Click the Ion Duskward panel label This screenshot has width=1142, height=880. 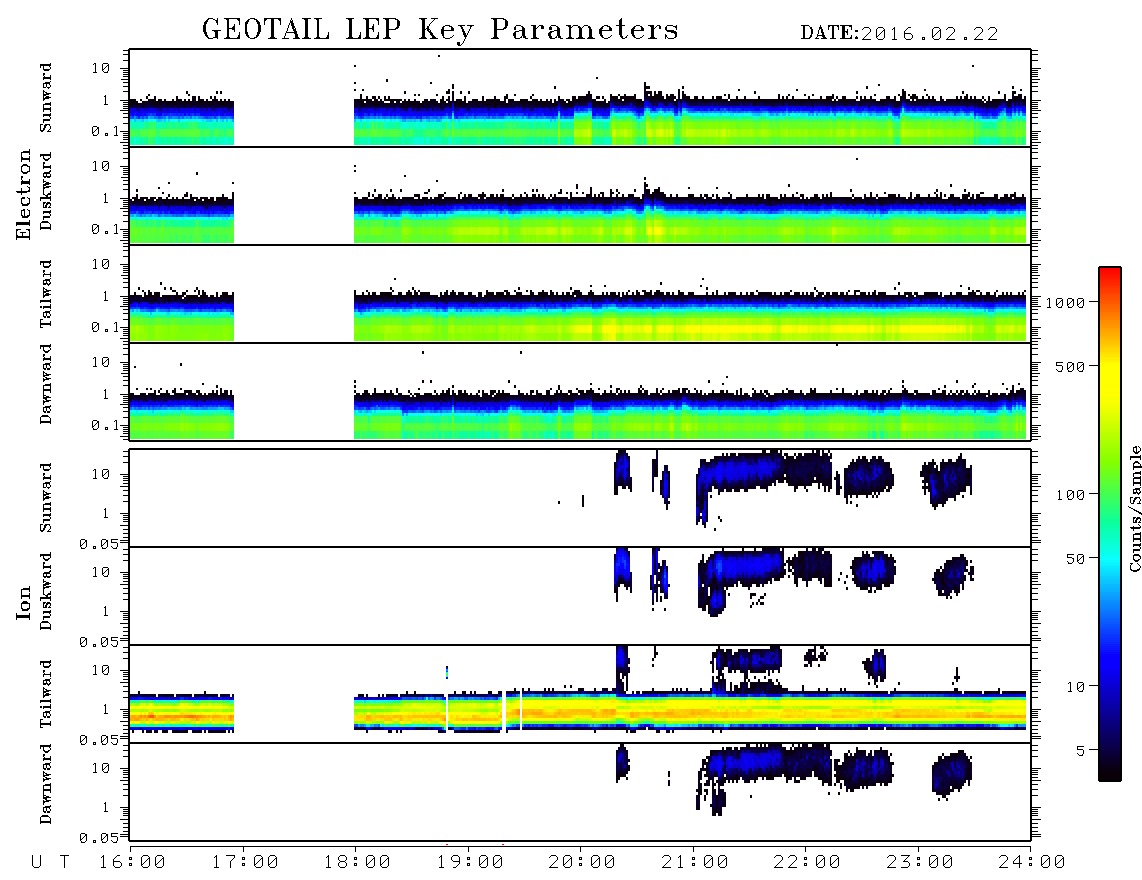click(46, 591)
